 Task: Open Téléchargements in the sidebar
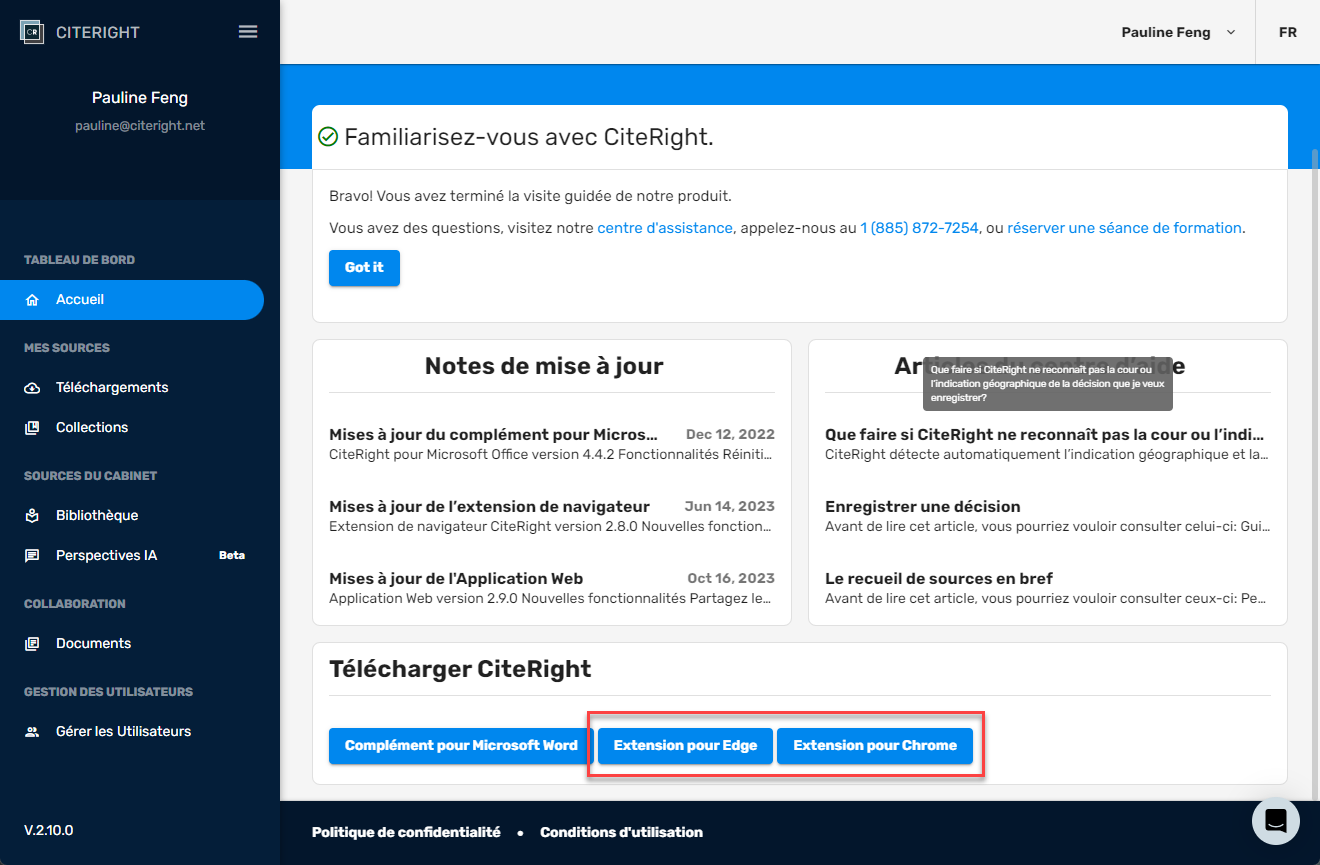pos(132,388)
